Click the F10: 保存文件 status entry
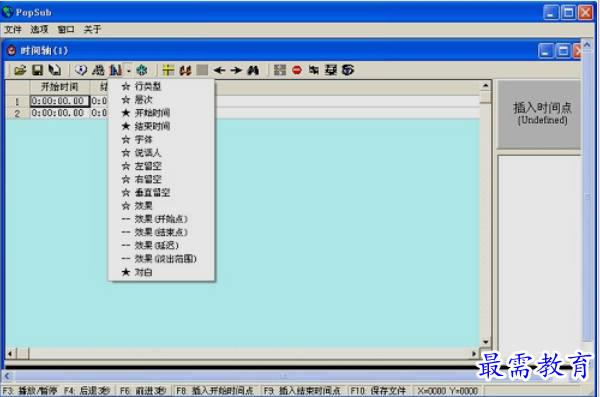The width and height of the screenshot is (600, 397). (378, 391)
